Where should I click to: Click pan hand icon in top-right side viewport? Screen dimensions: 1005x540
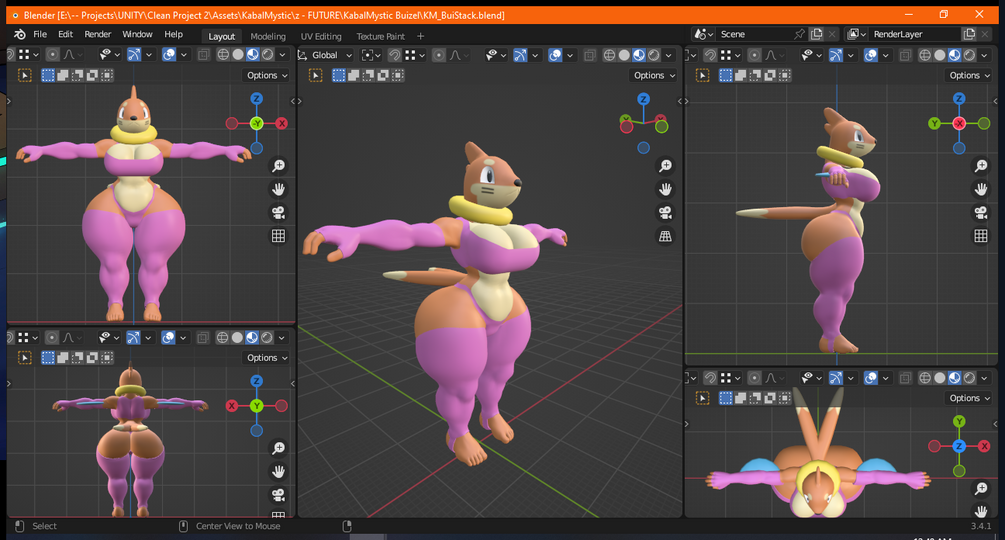coord(981,190)
